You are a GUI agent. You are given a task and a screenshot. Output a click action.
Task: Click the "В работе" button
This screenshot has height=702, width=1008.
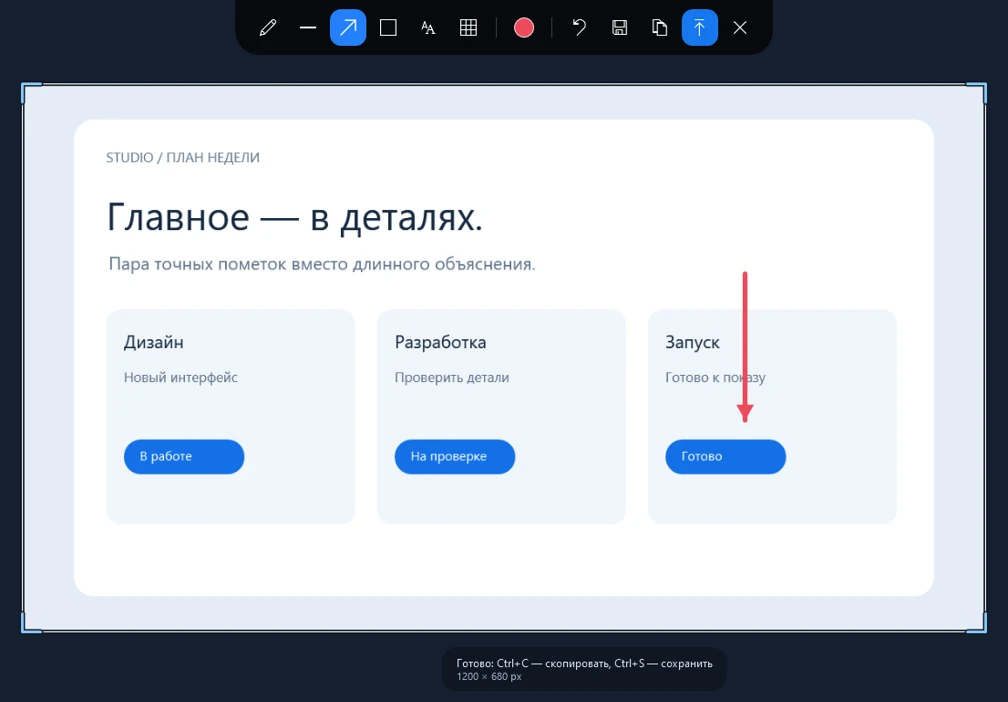coord(184,456)
